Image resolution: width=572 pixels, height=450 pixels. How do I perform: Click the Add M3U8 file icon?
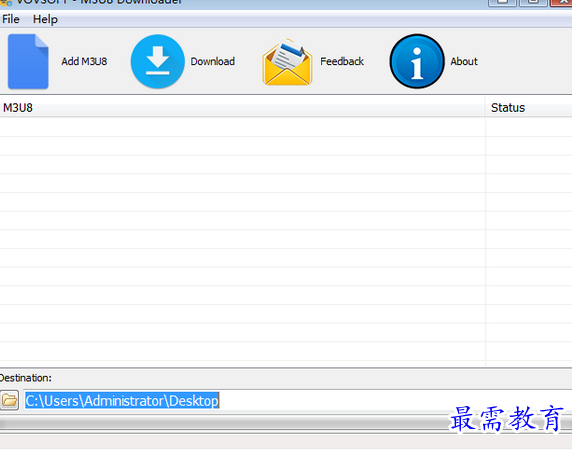[x=28, y=61]
